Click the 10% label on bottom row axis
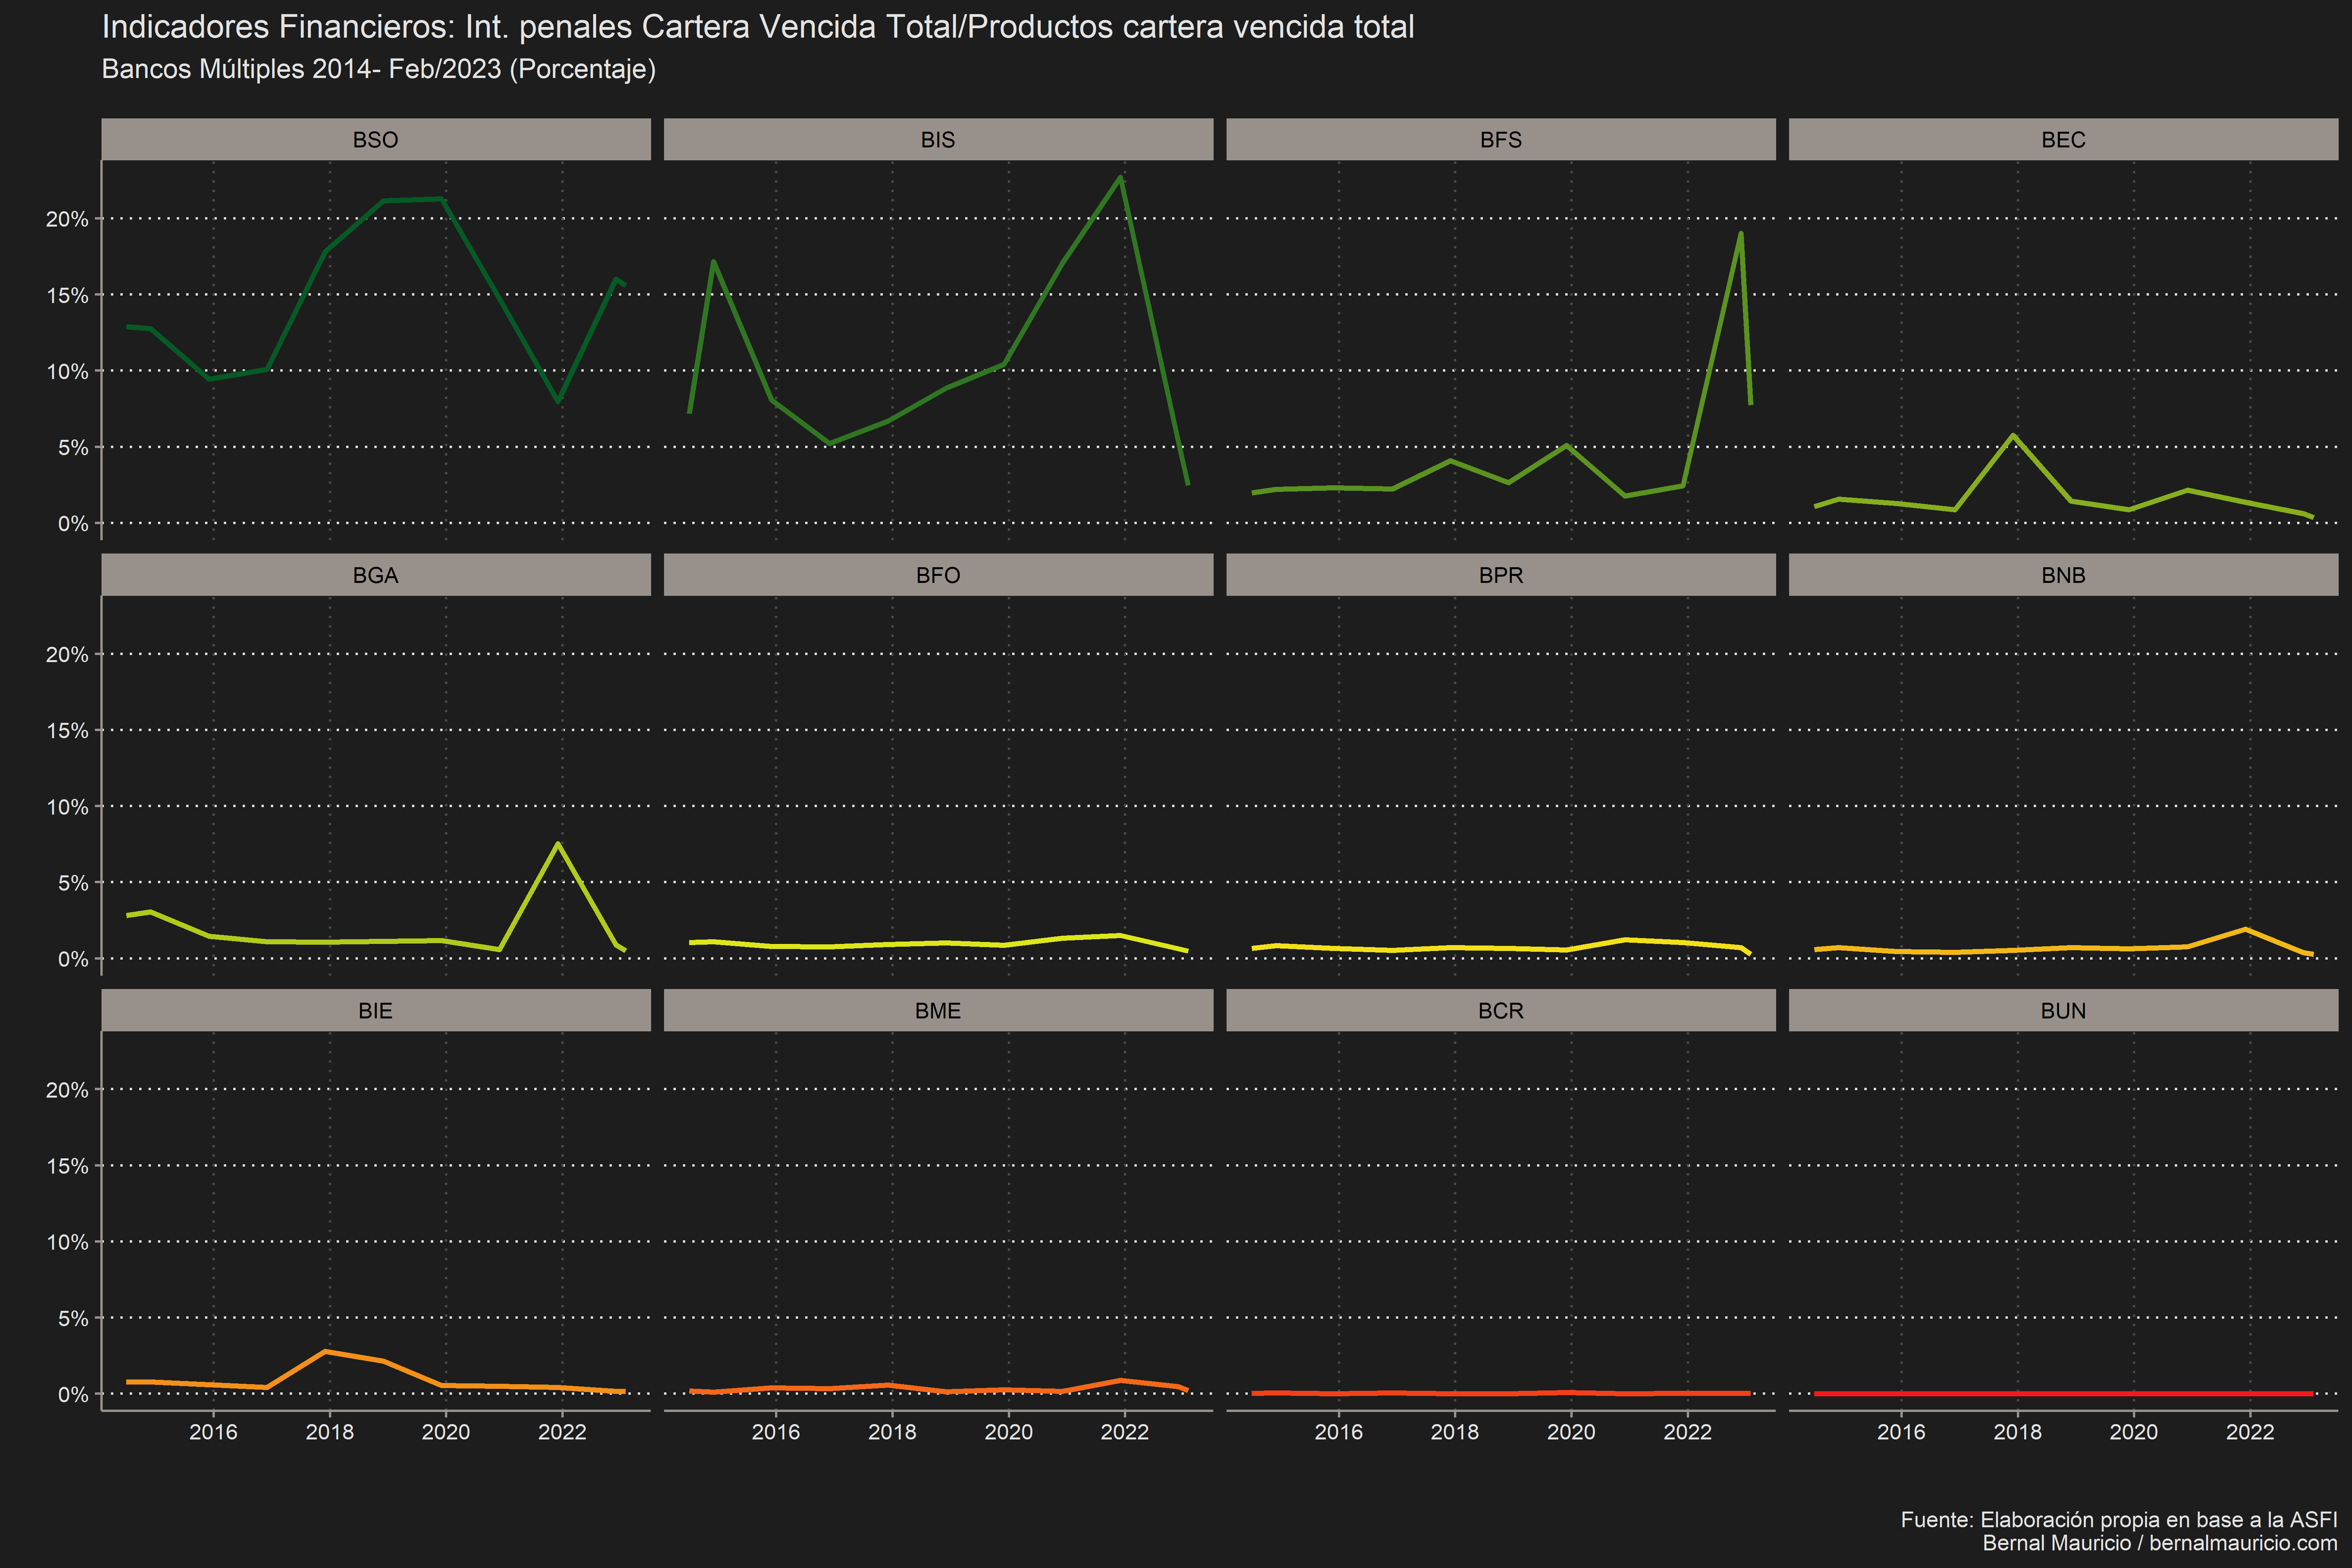Image resolution: width=2352 pixels, height=1568 pixels. point(67,1242)
